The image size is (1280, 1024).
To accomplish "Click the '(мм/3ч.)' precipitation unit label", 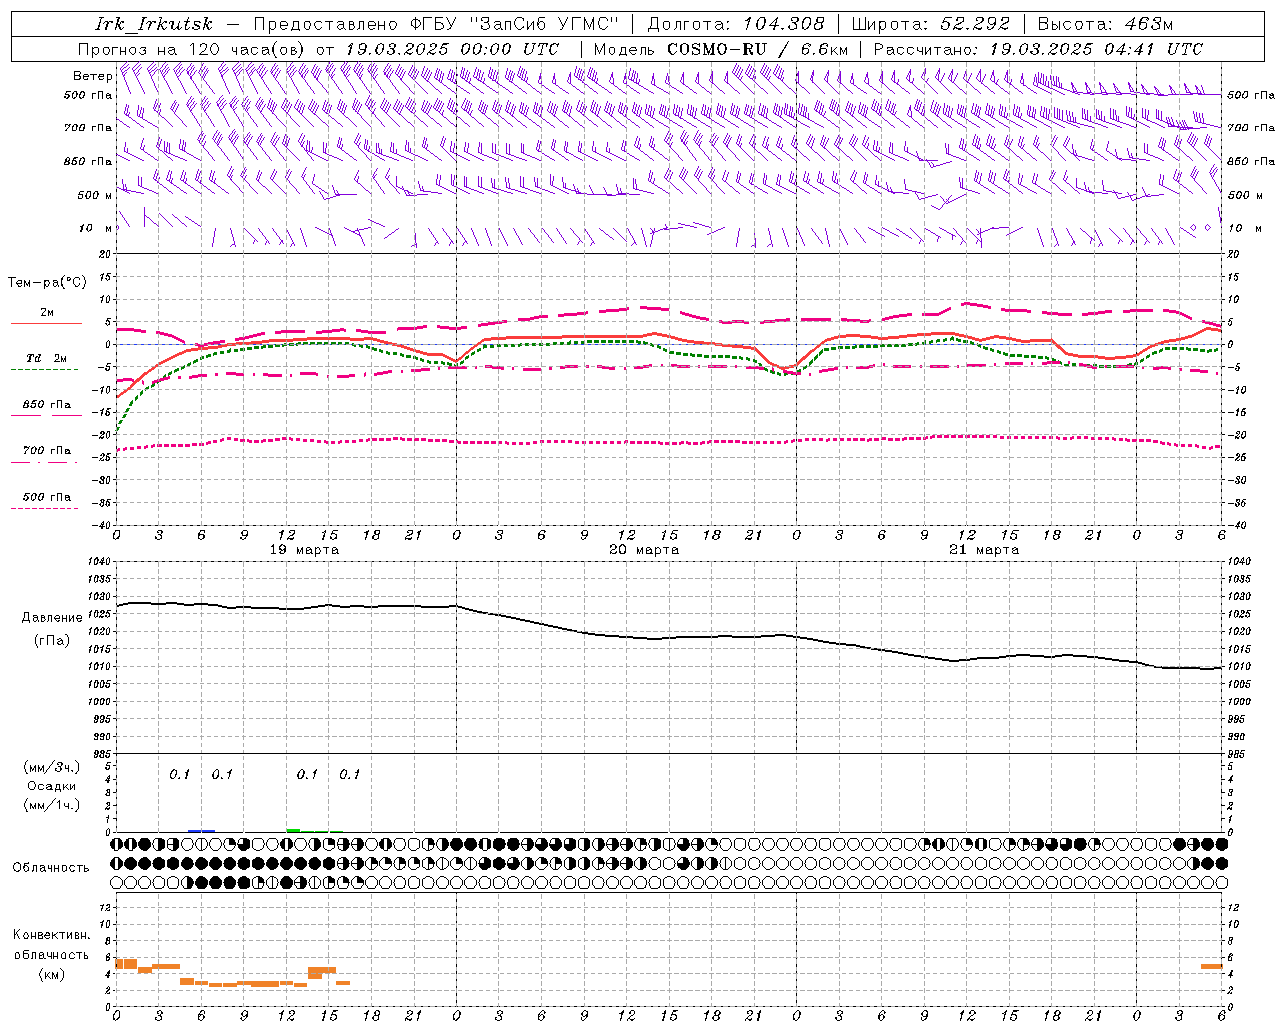I will pyautogui.click(x=51, y=767).
